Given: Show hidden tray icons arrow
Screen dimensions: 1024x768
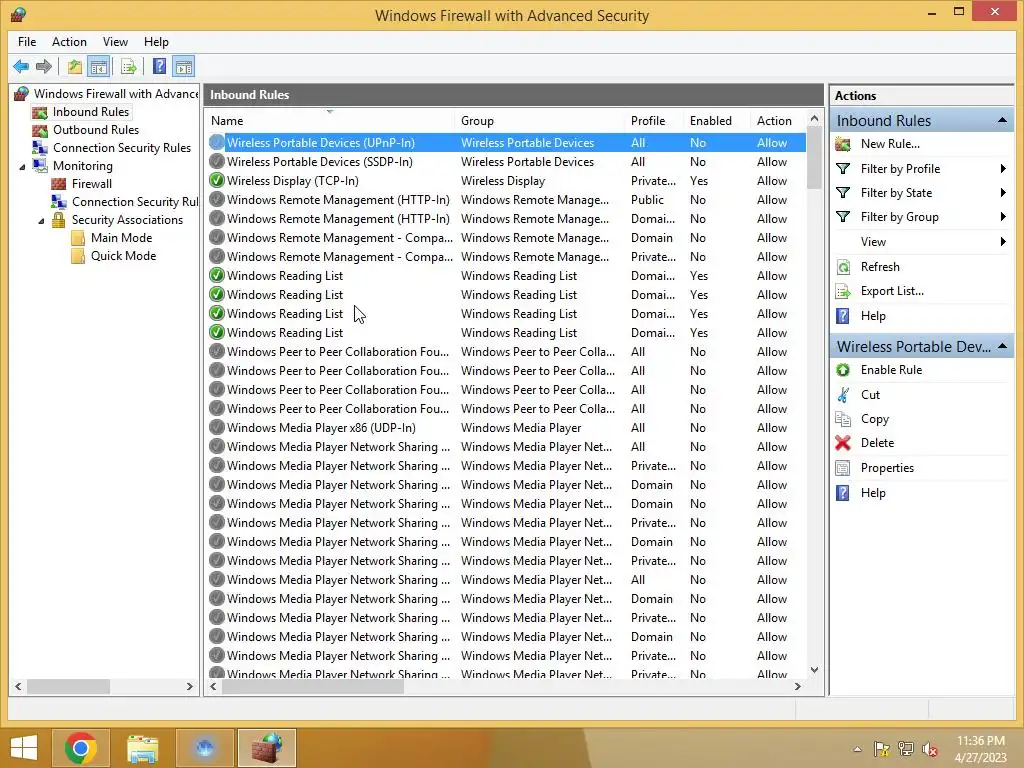Looking at the screenshot, I should coord(857,749).
